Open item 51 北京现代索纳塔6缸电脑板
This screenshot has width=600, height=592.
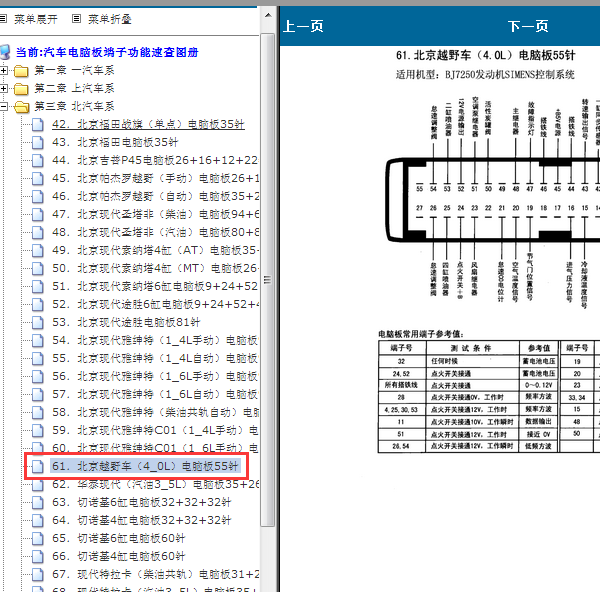(155, 286)
